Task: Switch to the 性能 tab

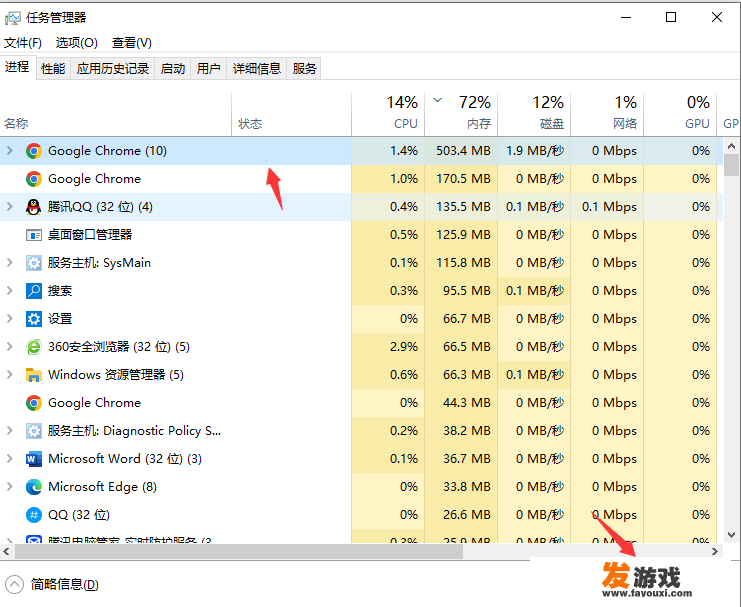Action: [x=53, y=69]
